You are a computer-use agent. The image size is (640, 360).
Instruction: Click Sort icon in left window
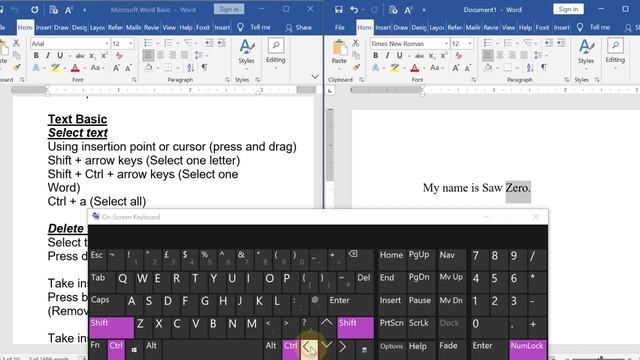click(x=191, y=68)
